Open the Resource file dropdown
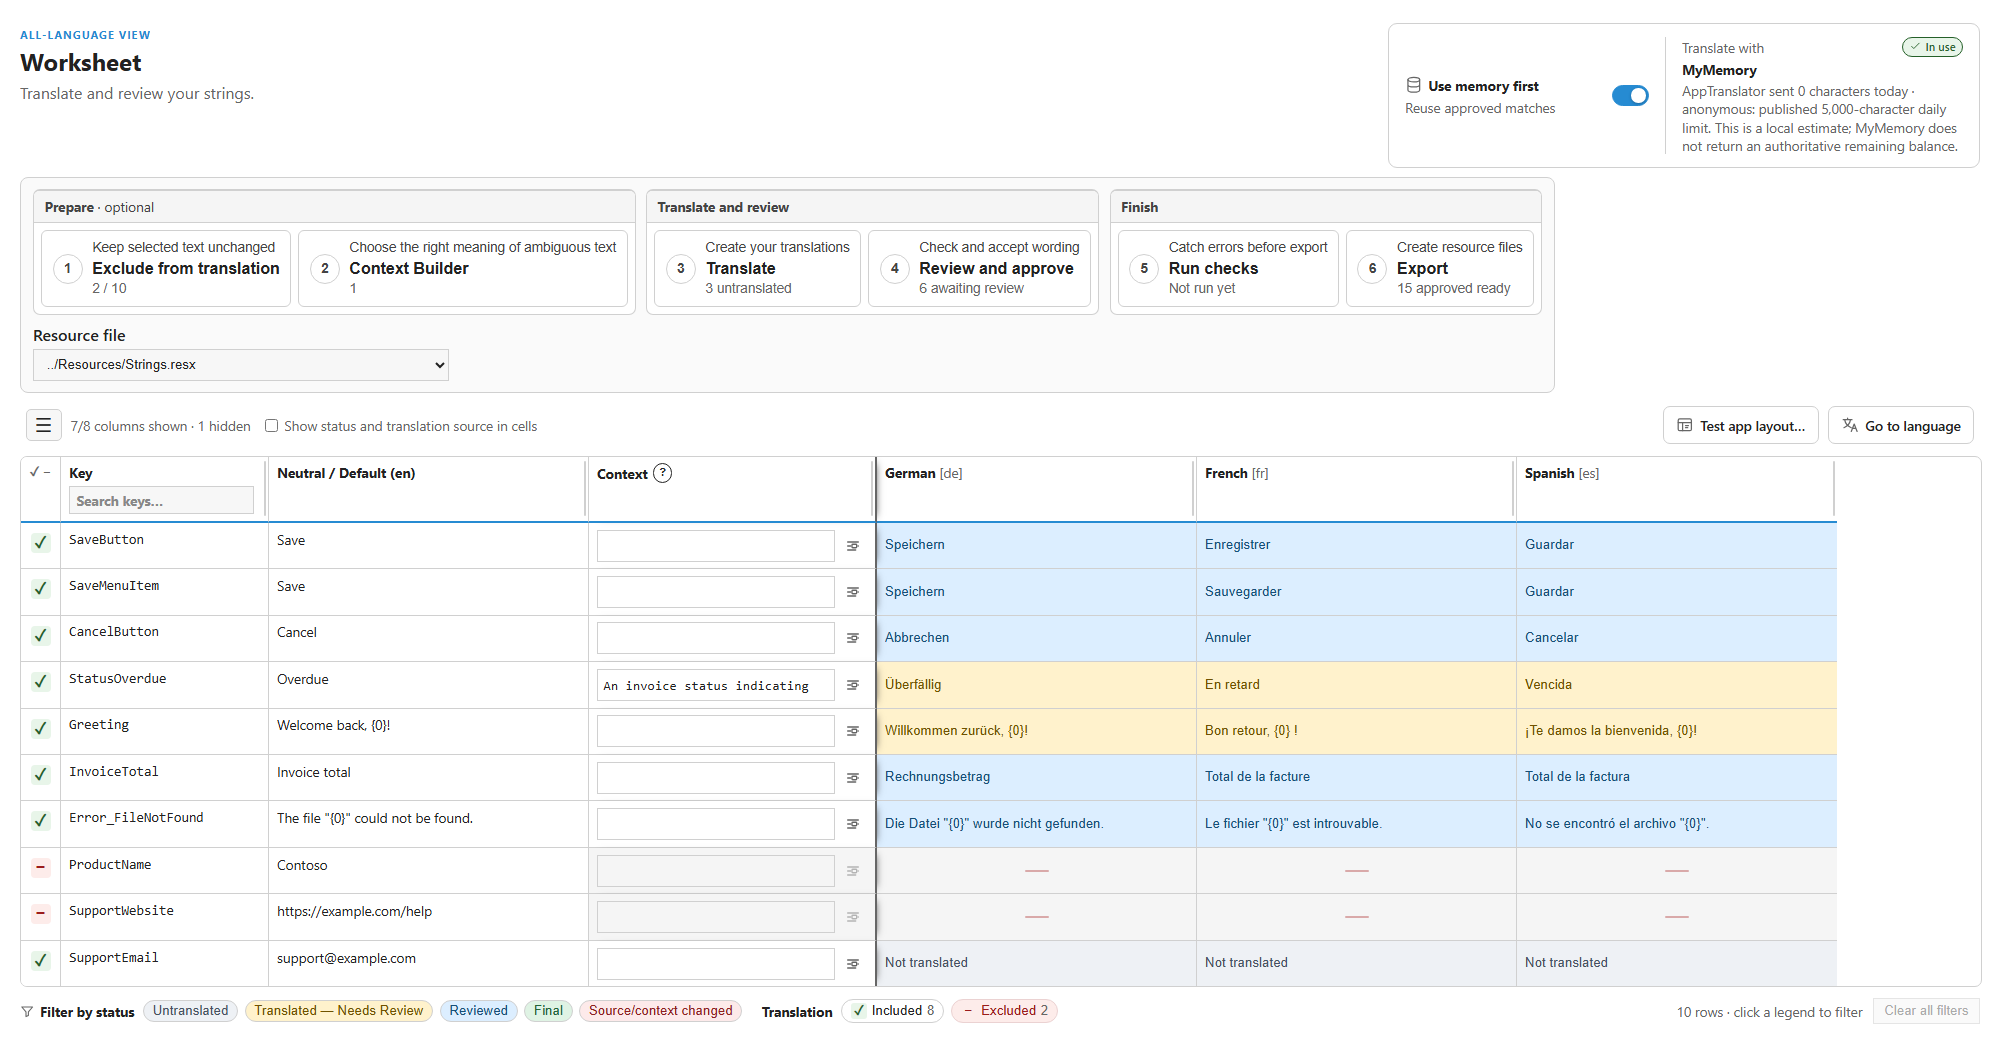Viewport: 2000px width, 1049px height. (x=241, y=365)
